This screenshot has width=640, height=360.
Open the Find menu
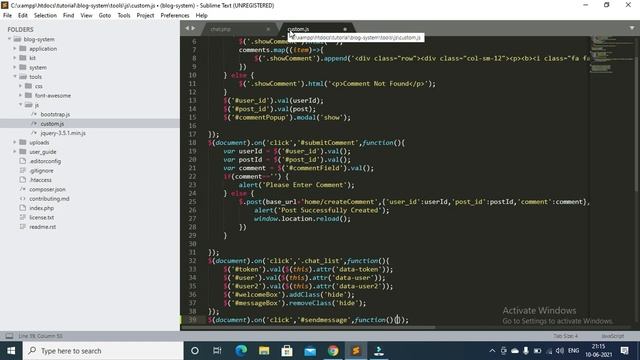point(69,15)
